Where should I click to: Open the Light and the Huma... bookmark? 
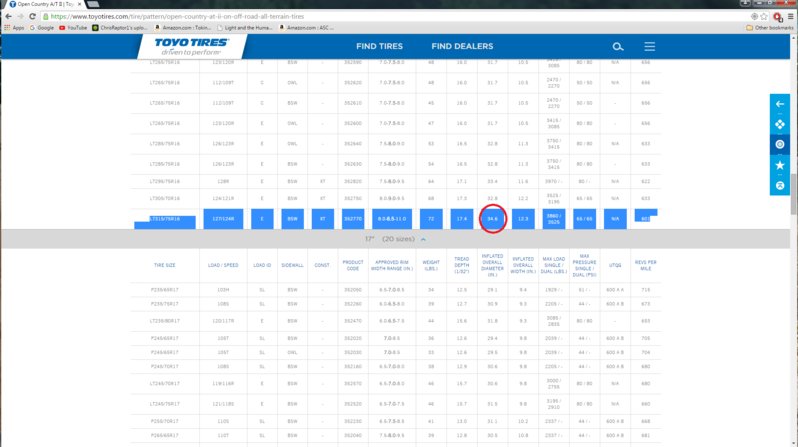coord(245,27)
